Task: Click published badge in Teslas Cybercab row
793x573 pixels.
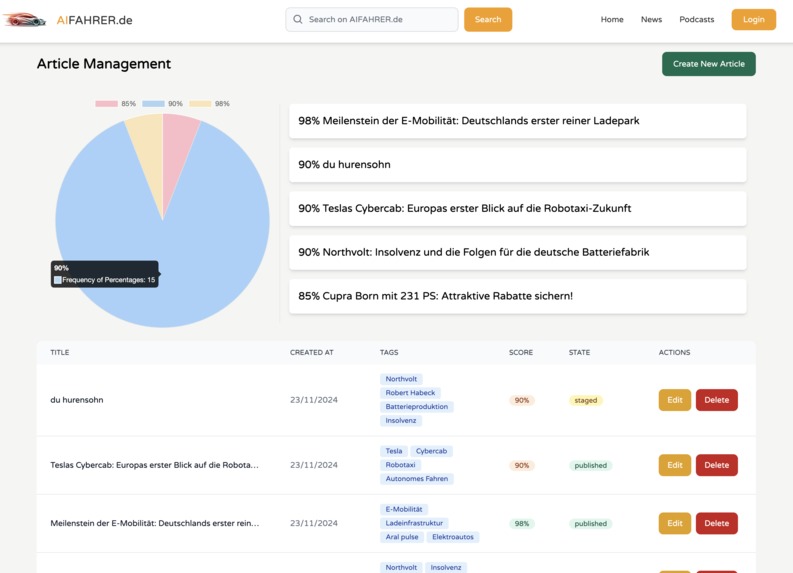Action: [590, 465]
